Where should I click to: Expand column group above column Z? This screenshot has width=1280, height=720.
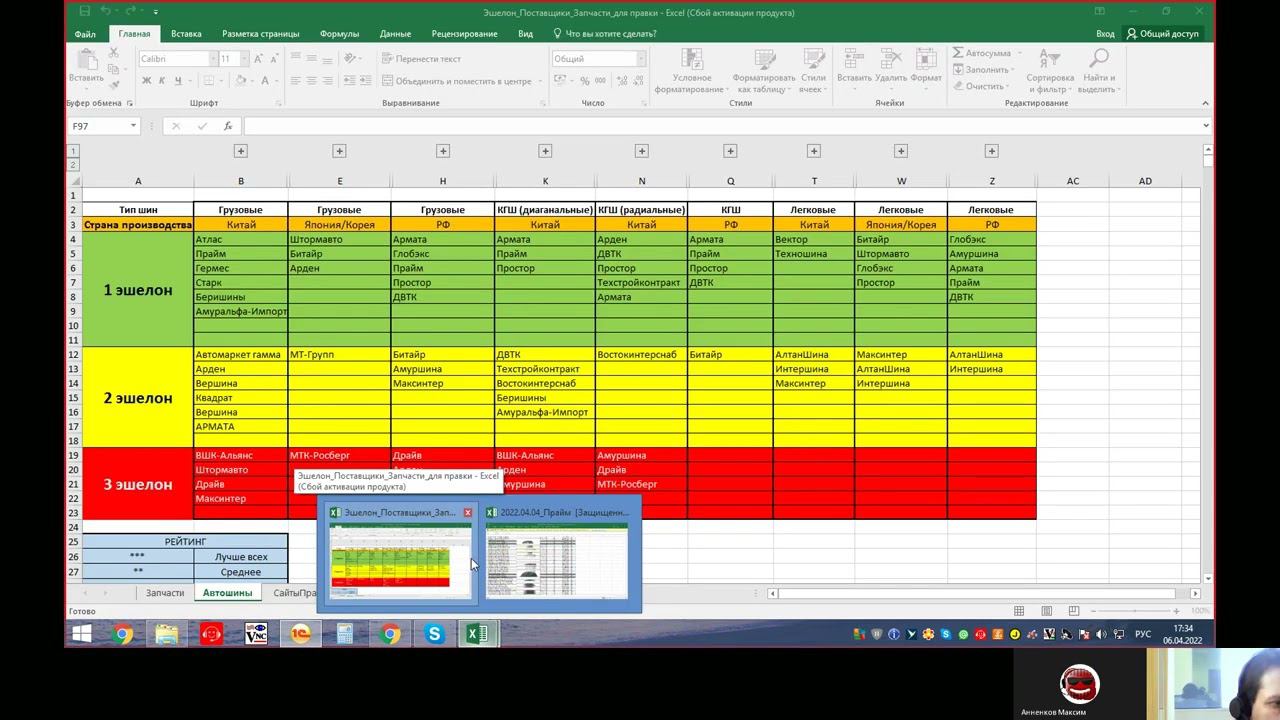(x=991, y=151)
